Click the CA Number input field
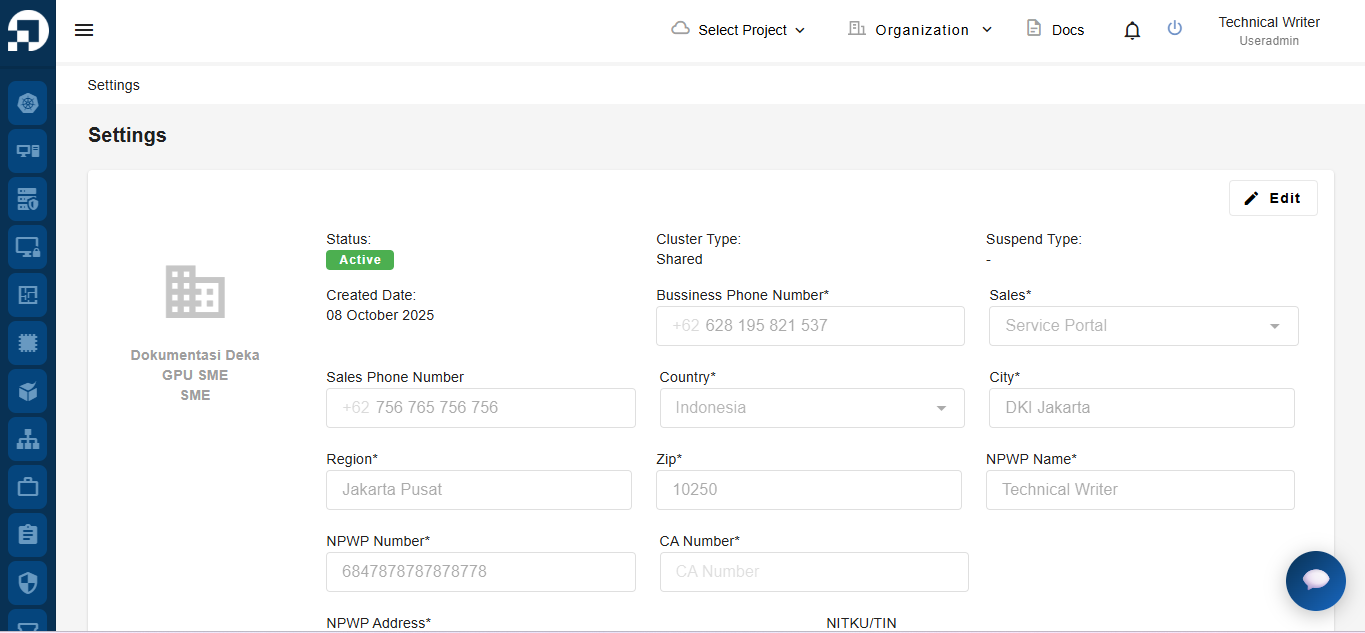Screen dimensions: 1365x633 [x=813, y=572]
